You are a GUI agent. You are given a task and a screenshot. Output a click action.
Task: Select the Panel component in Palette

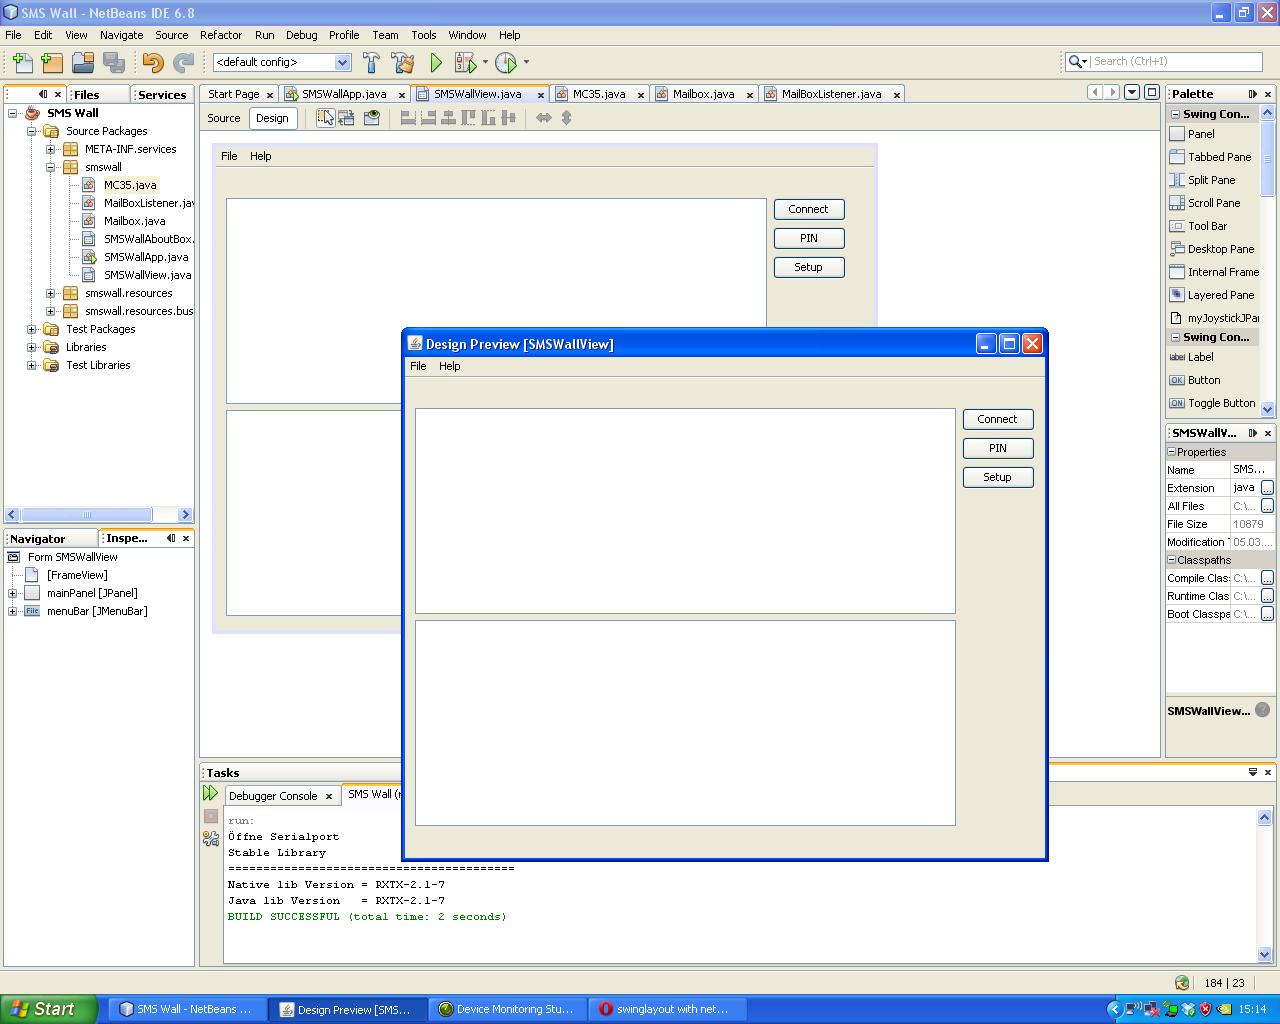coord(1201,134)
